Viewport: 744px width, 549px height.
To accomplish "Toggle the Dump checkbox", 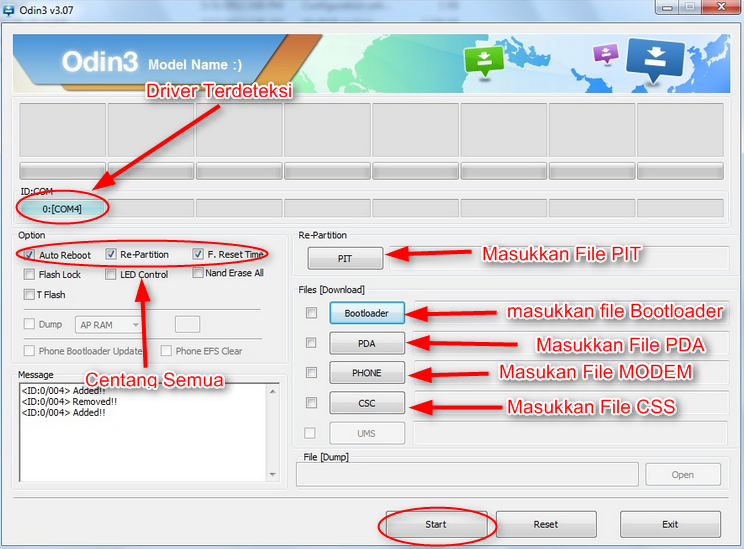I will tap(29, 324).
